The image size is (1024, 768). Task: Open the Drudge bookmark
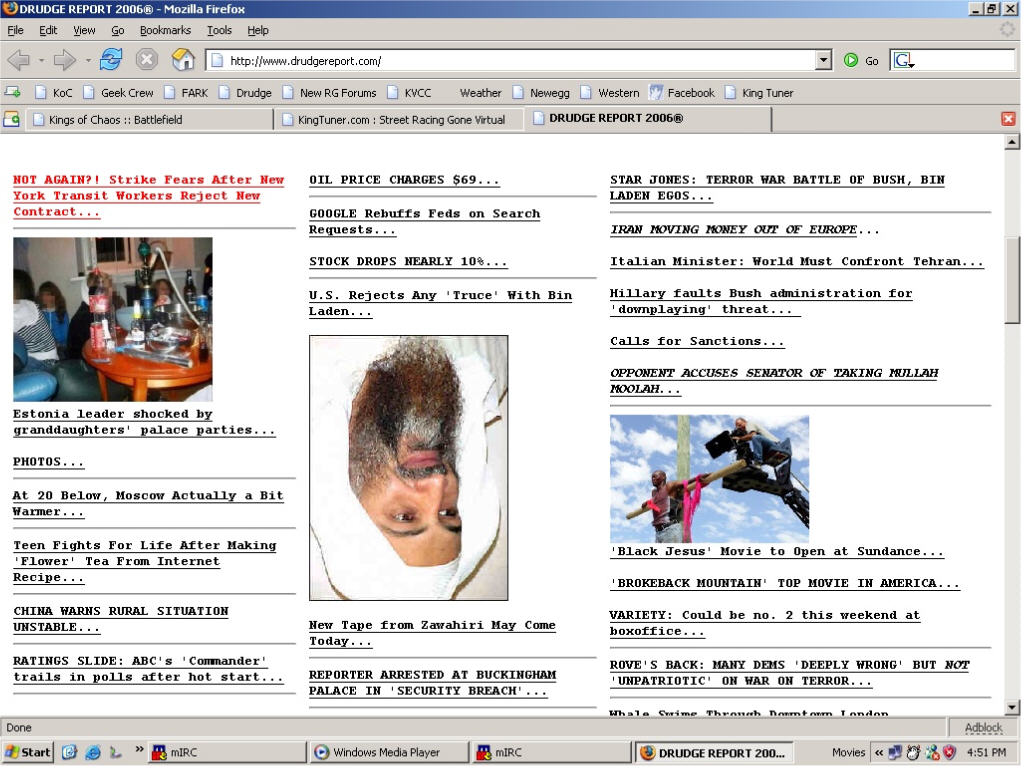[246, 93]
